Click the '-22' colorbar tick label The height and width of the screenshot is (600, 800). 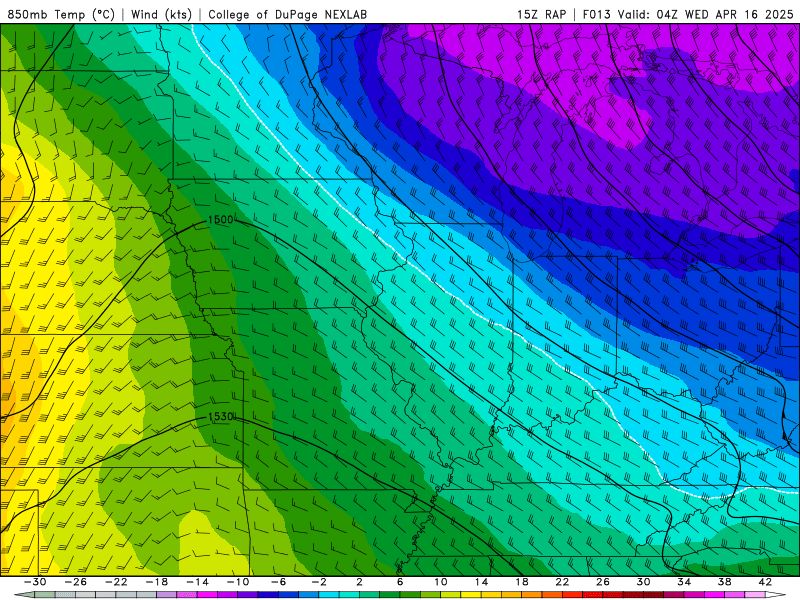[x=116, y=582]
